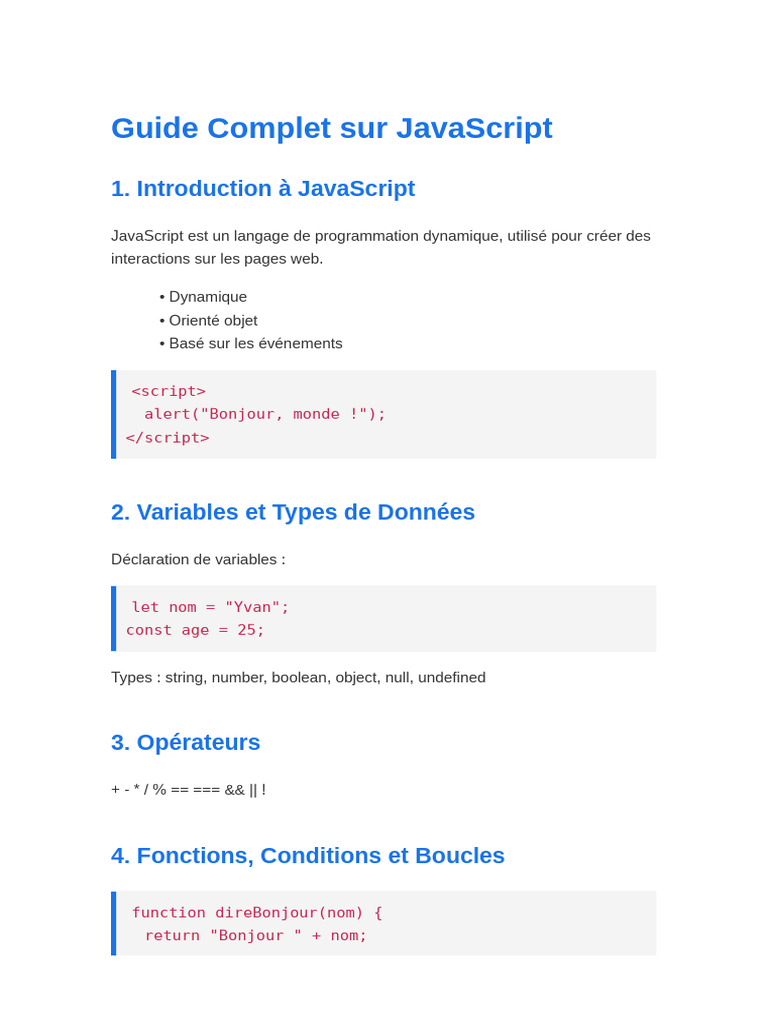Click the "4. Fonctions, Conditions et Boucles" heading
Image resolution: width=768 pixels, height=1024 pixels.
click(307, 856)
